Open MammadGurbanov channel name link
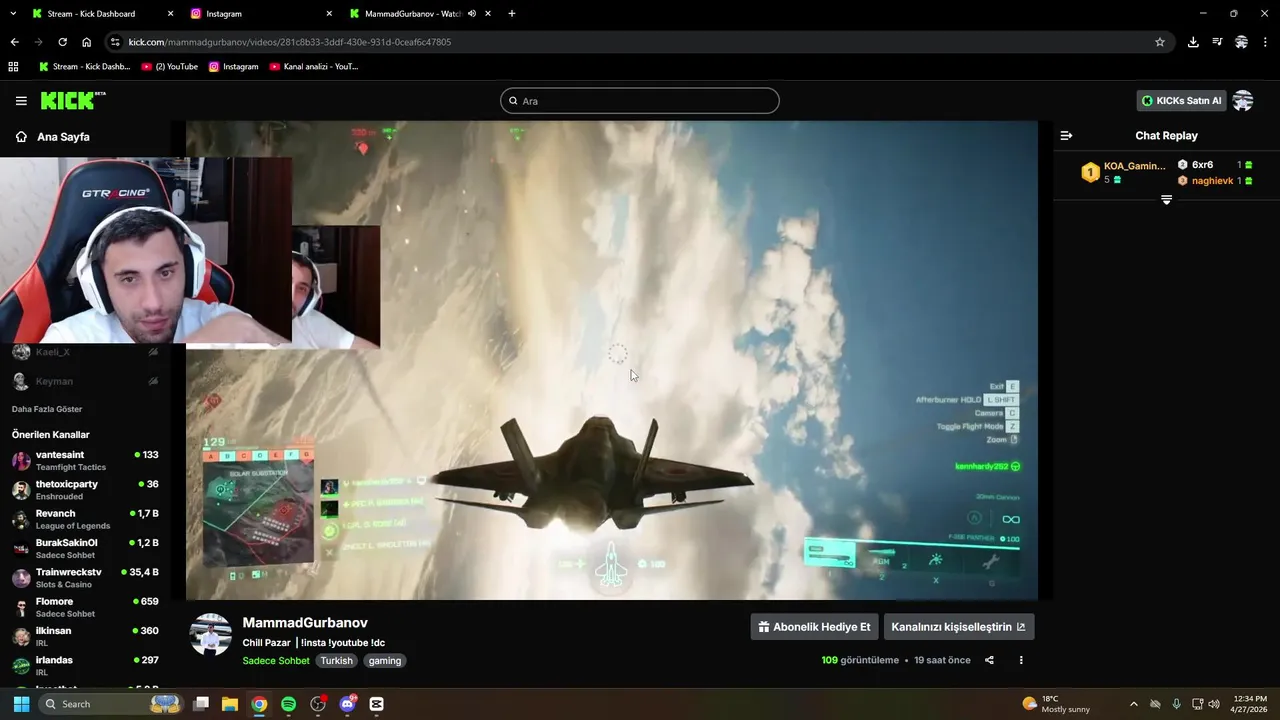The image size is (1280, 720). point(305,623)
